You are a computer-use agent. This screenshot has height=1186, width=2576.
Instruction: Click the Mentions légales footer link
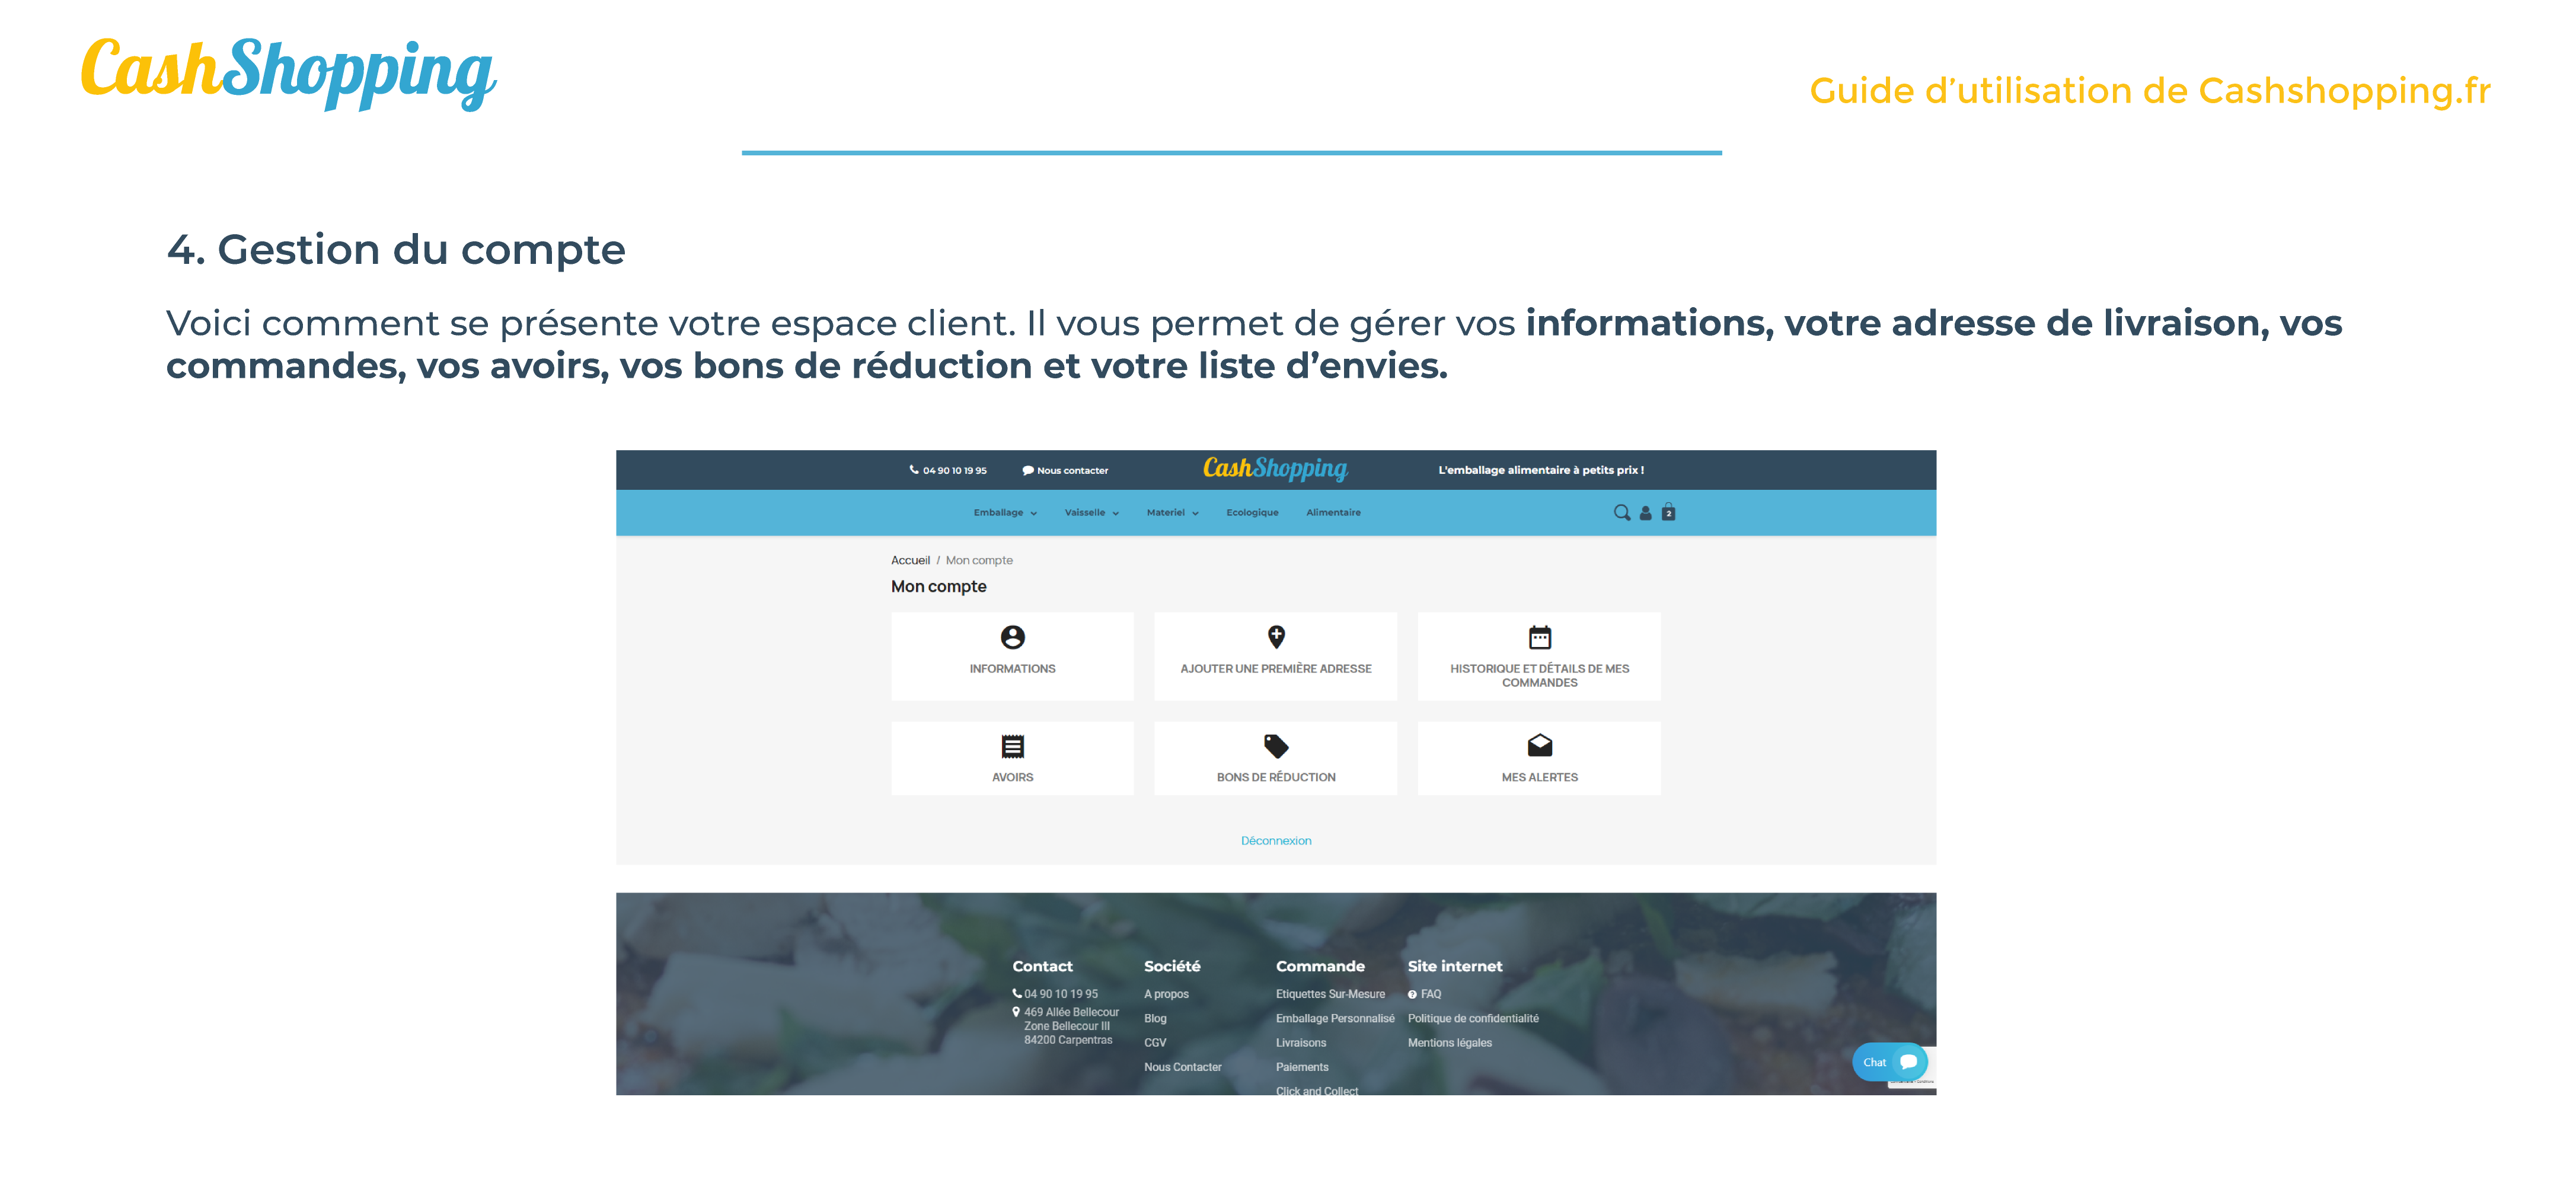coord(1450,1042)
